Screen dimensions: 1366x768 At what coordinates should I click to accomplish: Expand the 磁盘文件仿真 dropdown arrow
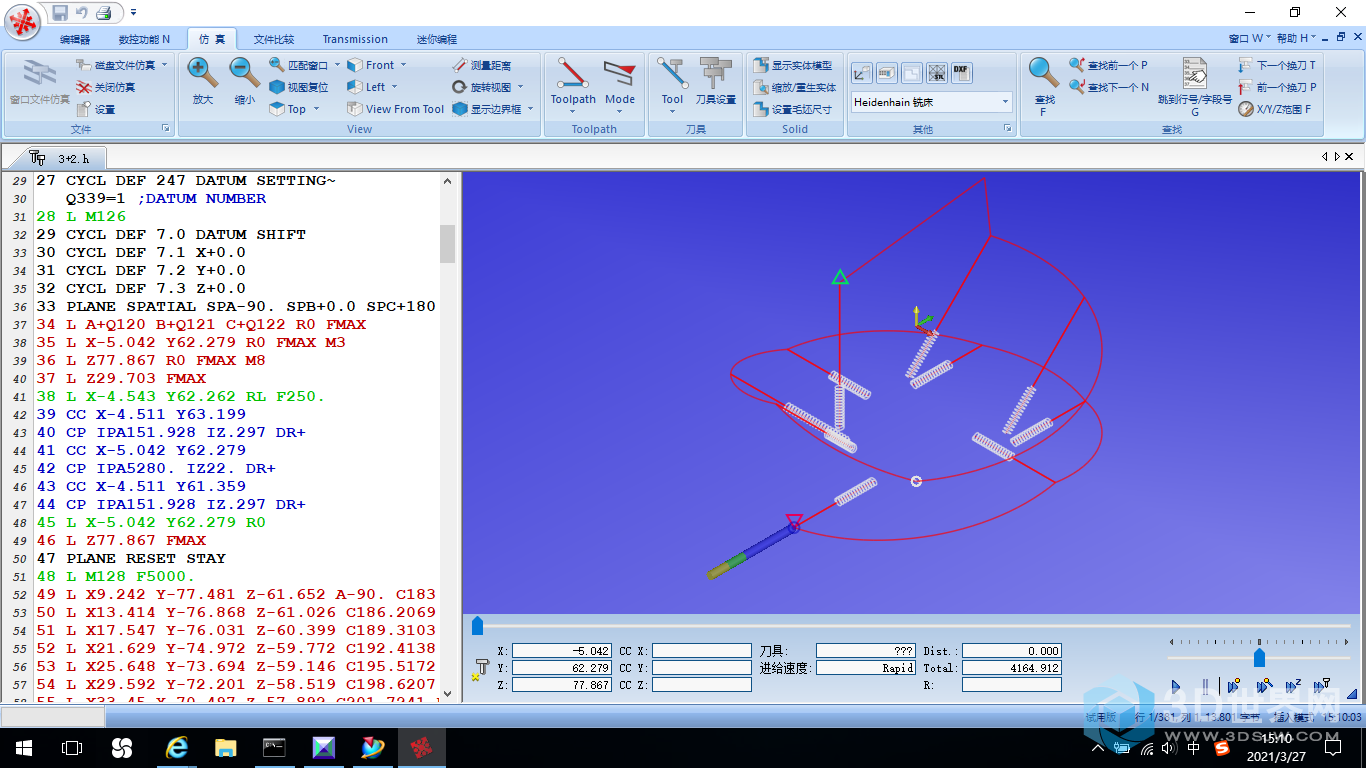[164, 65]
